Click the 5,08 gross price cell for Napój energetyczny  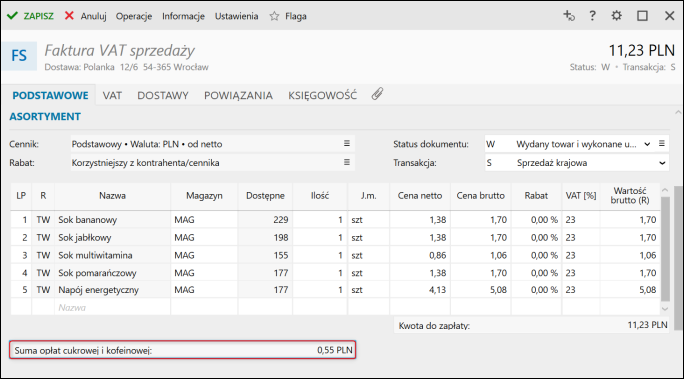click(480, 290)
